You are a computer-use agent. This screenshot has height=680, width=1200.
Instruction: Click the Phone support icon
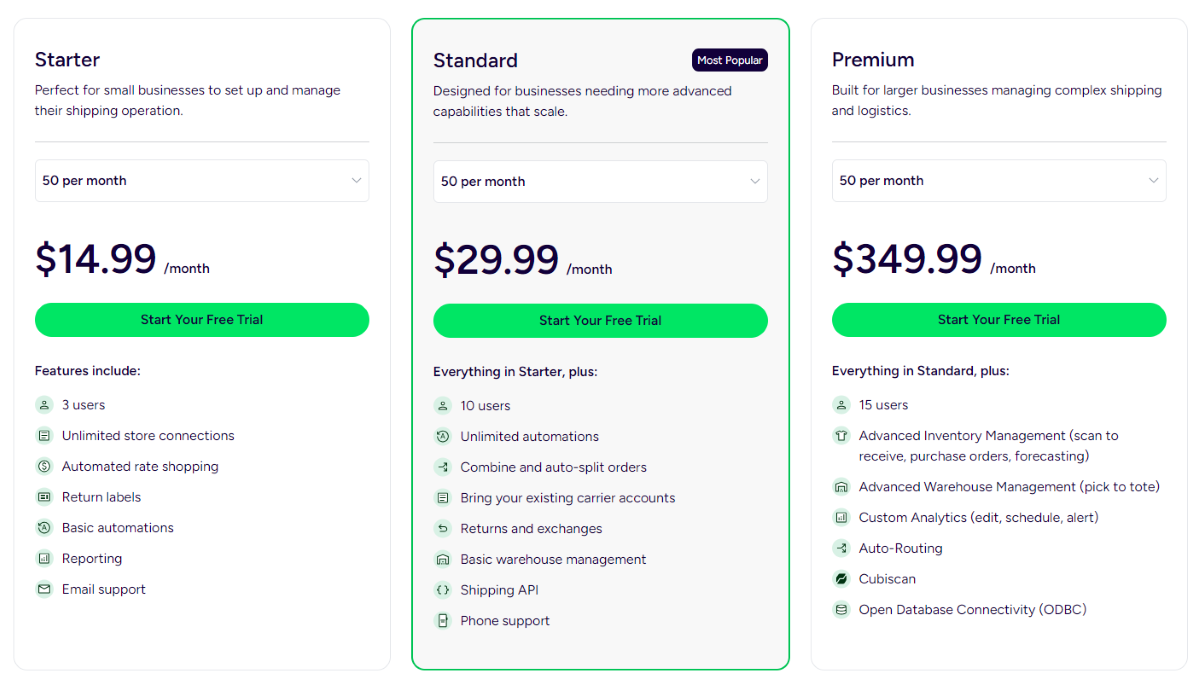[x=443, y=621]
